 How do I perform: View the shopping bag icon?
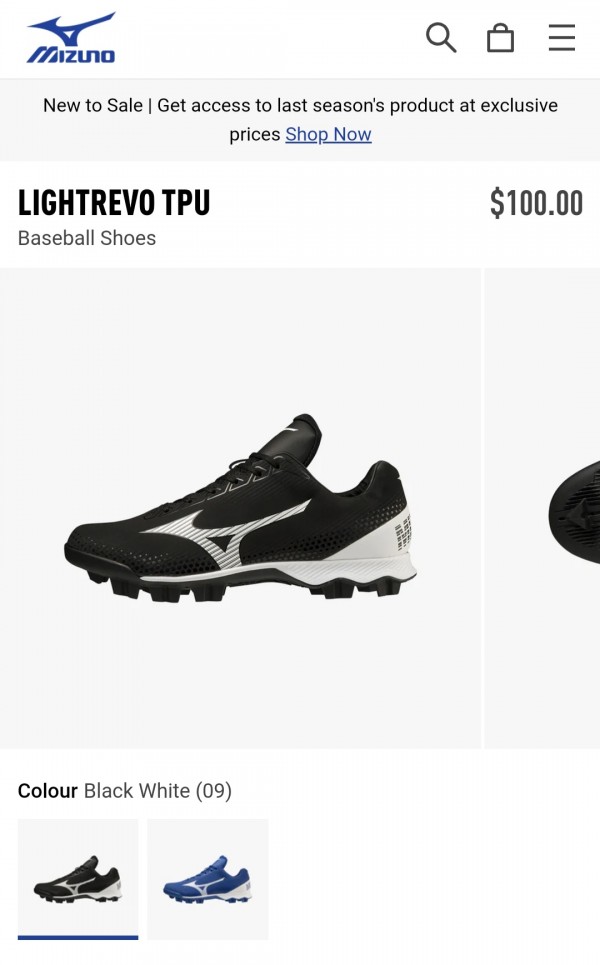click(x=500, y=38)
